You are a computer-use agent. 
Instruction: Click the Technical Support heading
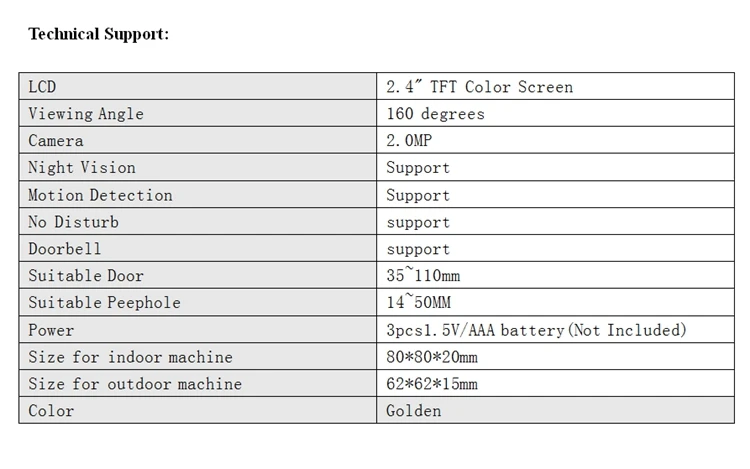point(99,34)
